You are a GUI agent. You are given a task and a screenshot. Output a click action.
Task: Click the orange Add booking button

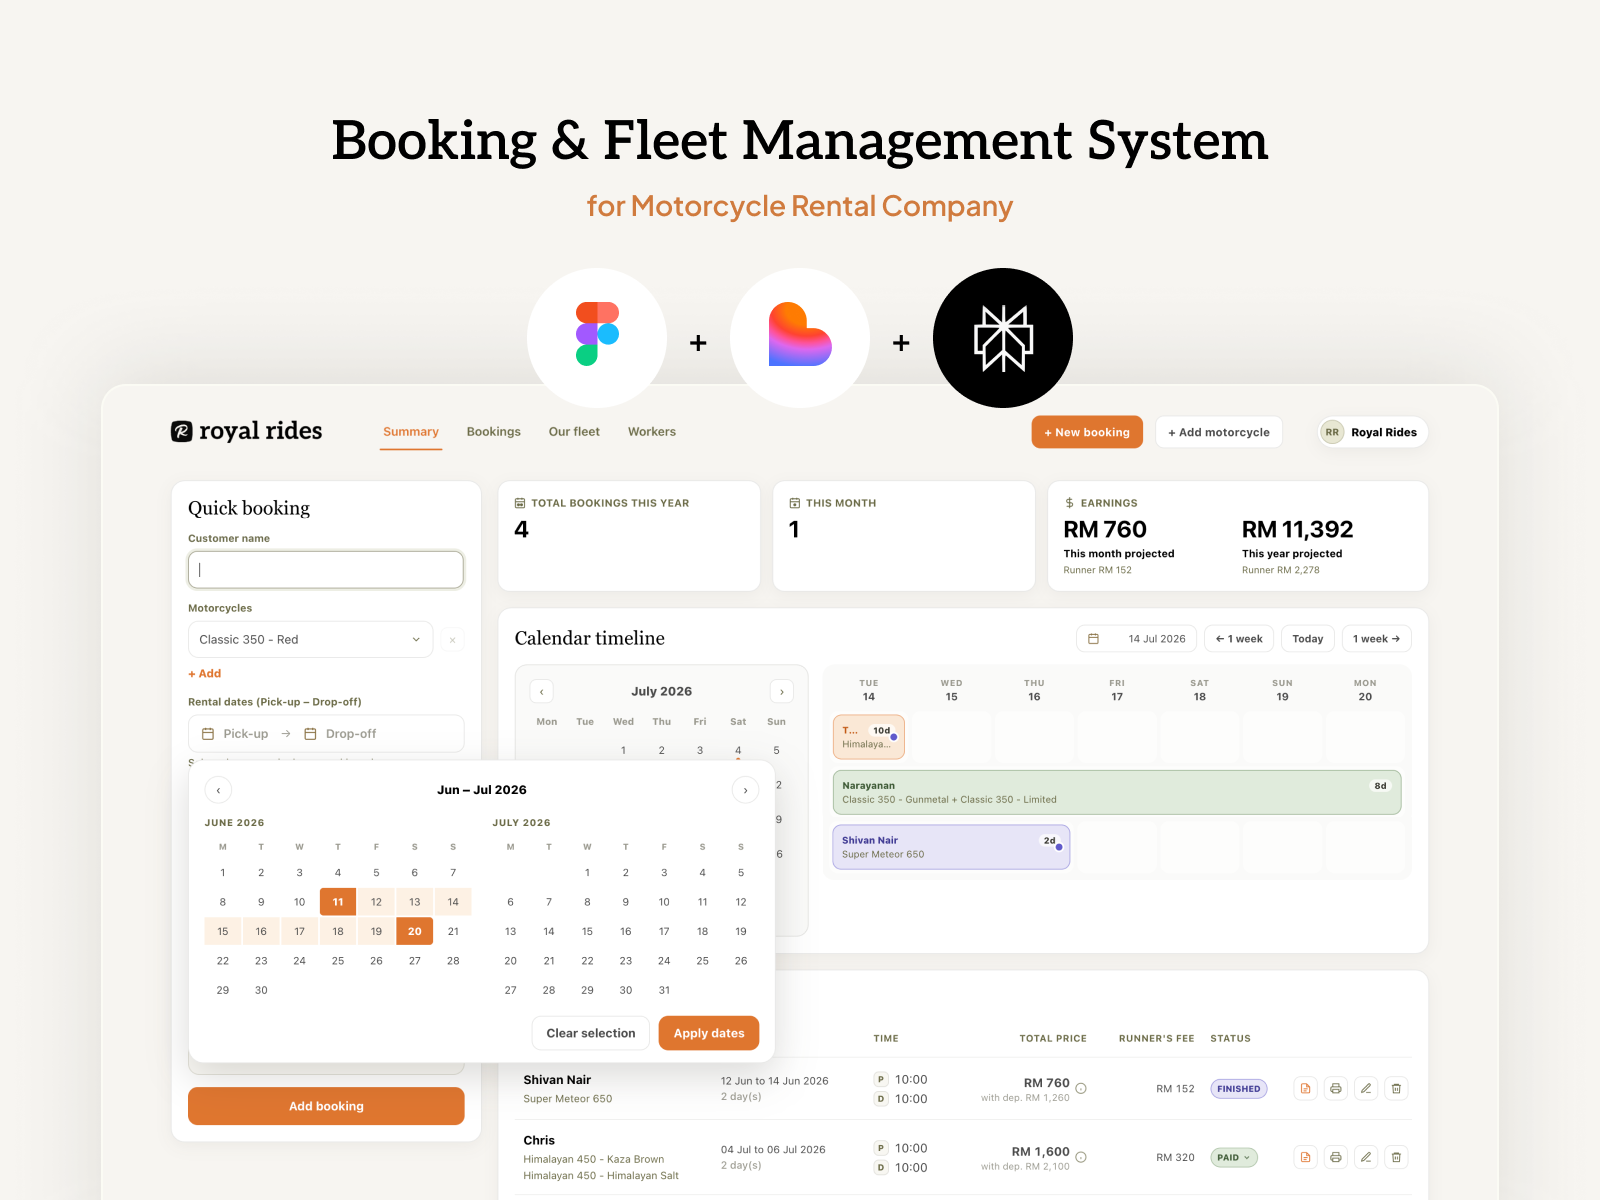[326, 1106]
